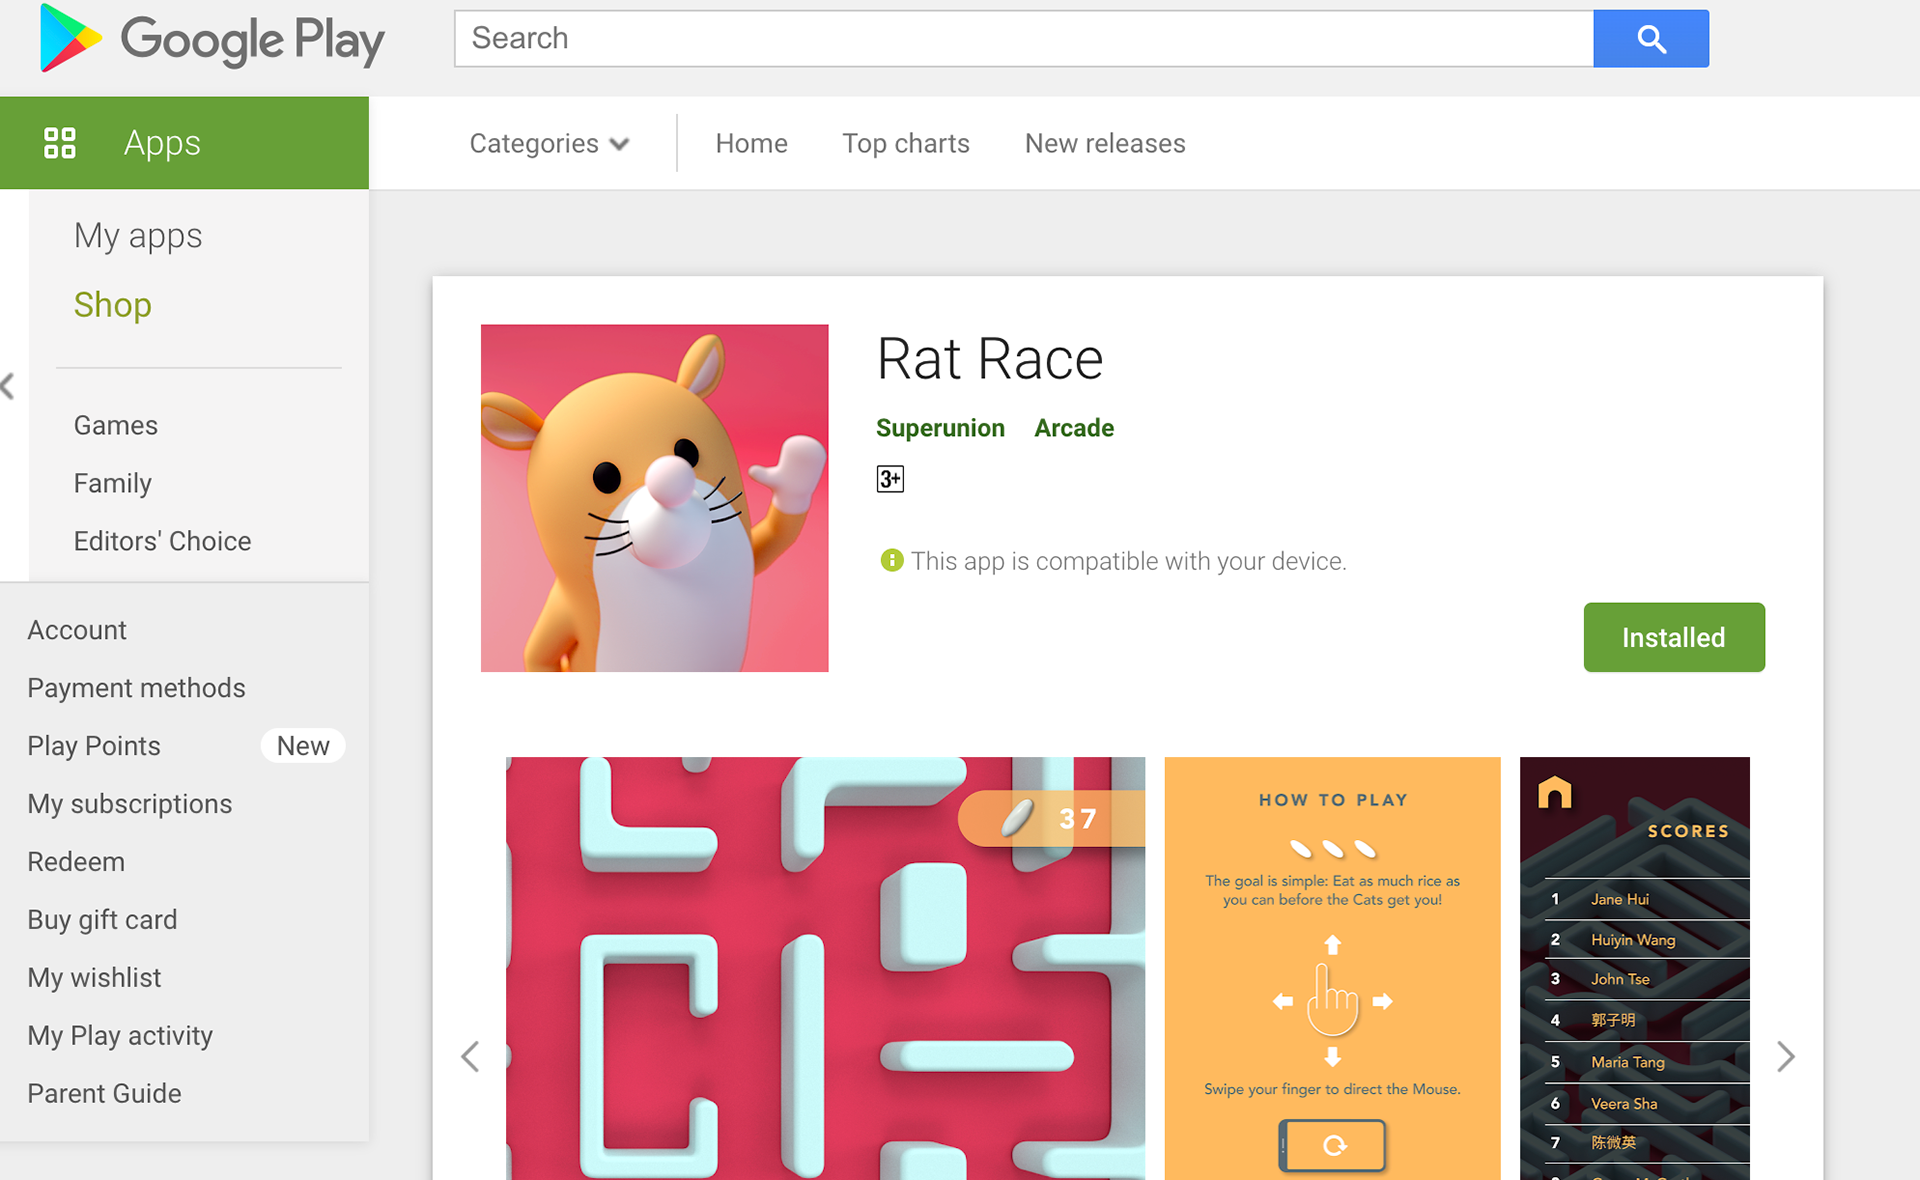Open Account settings link
Viewport: 1920px width, 1180px height.
(x=77, y=630)
